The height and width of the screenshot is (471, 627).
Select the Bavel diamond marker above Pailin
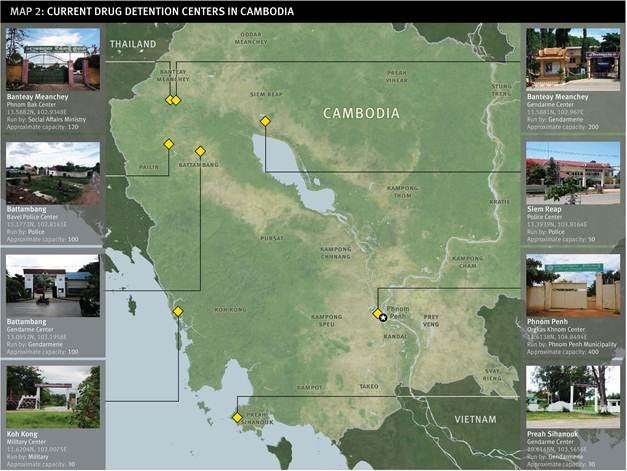pos(168,143)
